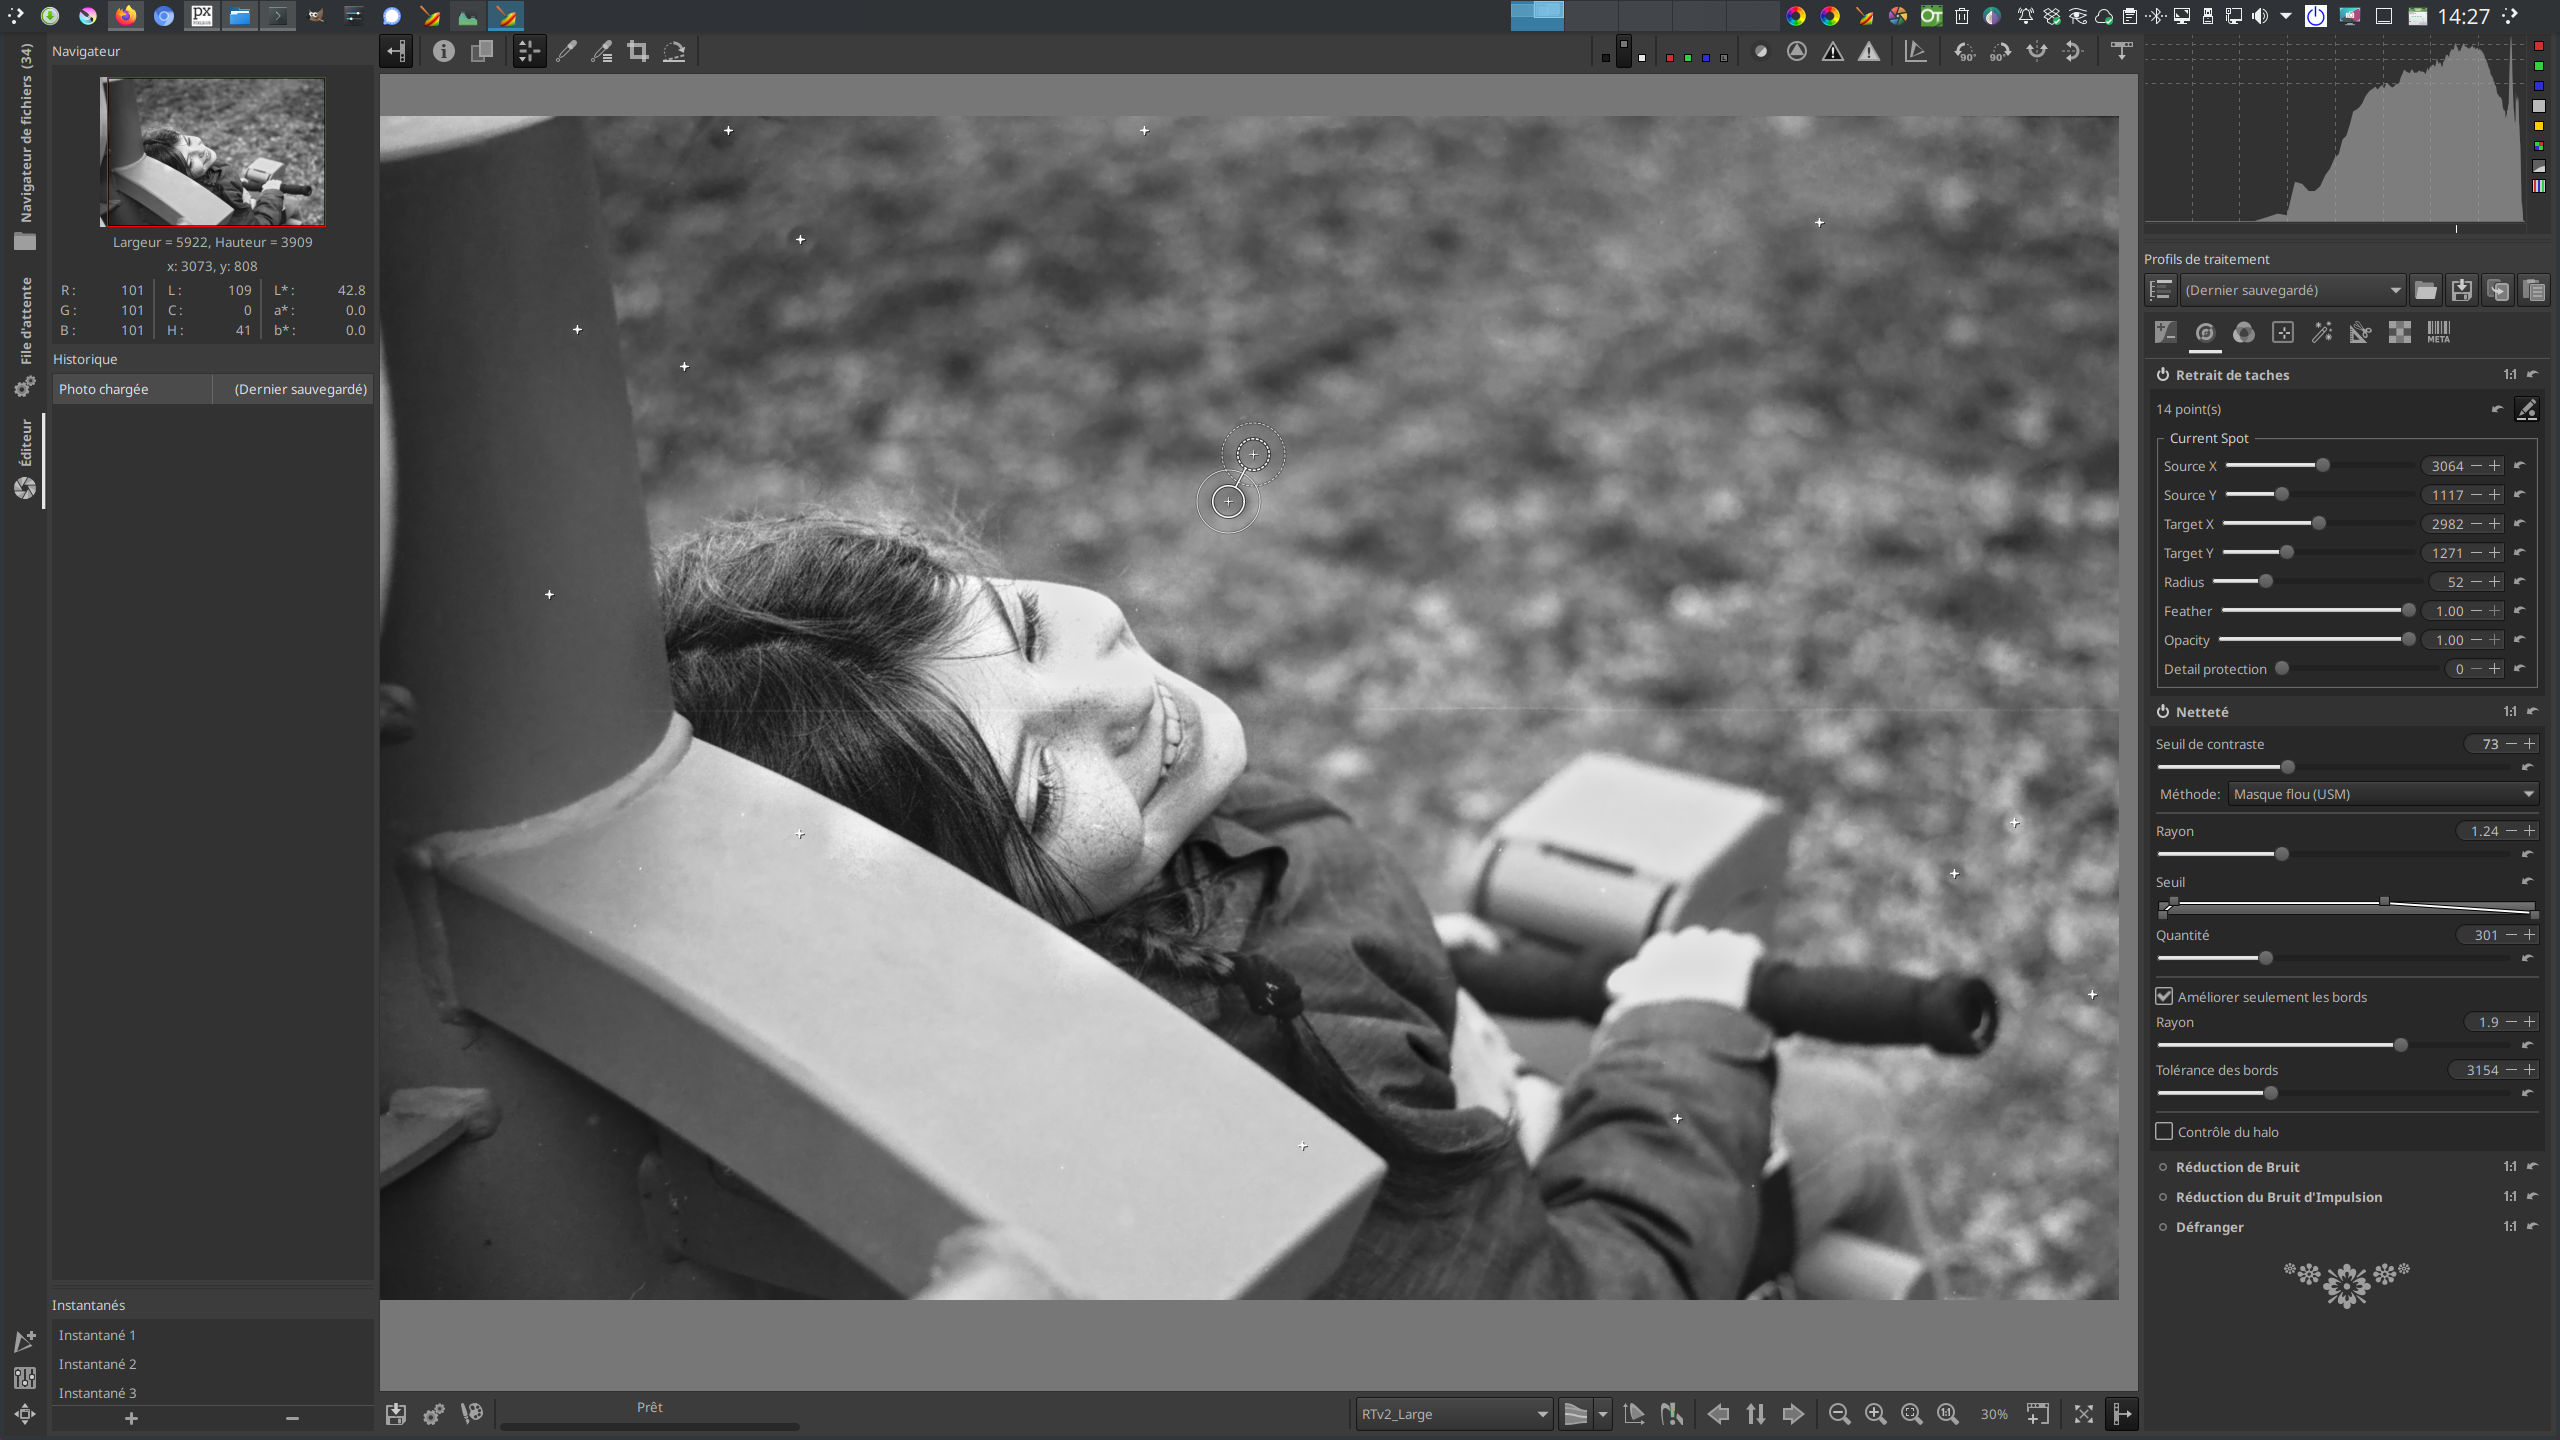Click the white balance picker tool

coord(566,51)
